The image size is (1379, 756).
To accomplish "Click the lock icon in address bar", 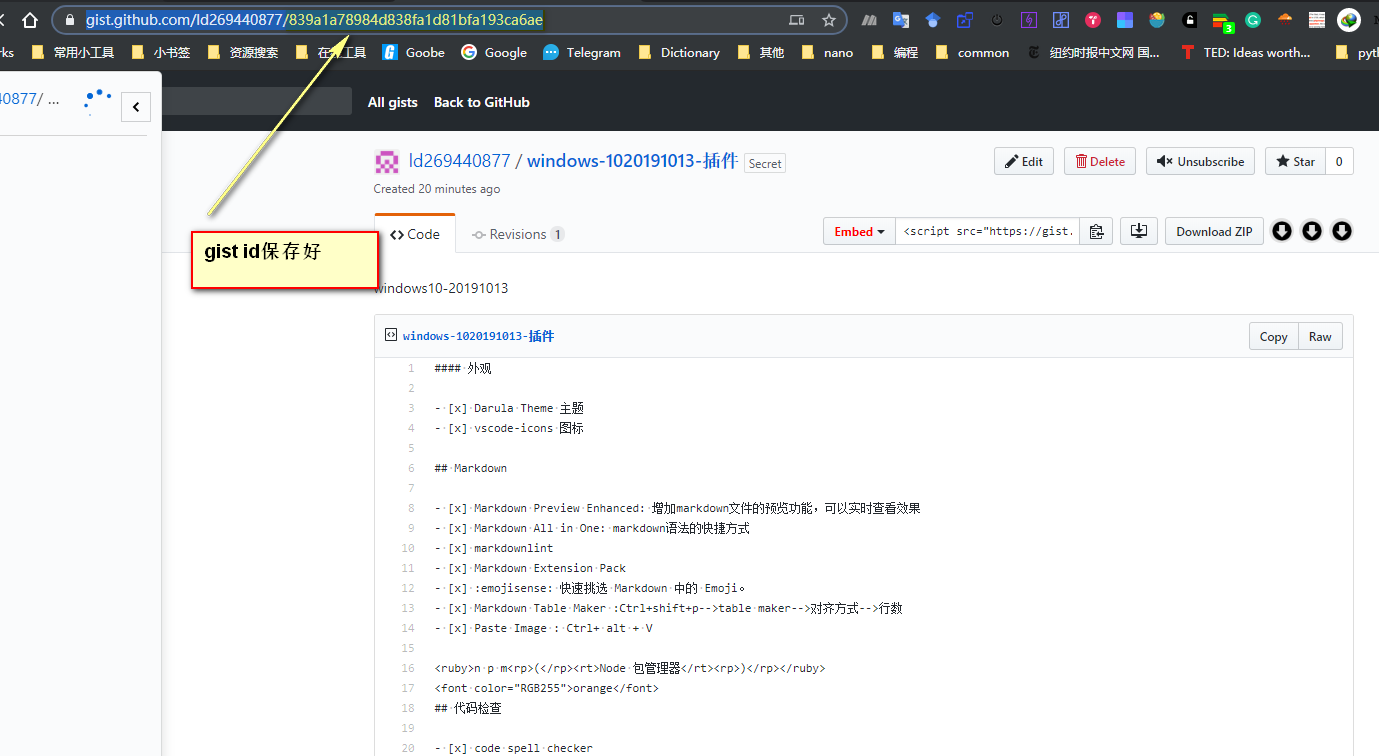I will [69, 20].
